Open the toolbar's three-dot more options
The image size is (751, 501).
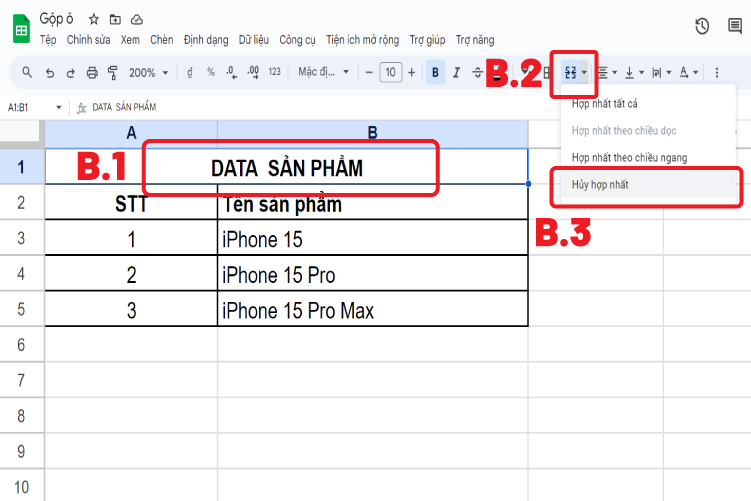point(717,73)
